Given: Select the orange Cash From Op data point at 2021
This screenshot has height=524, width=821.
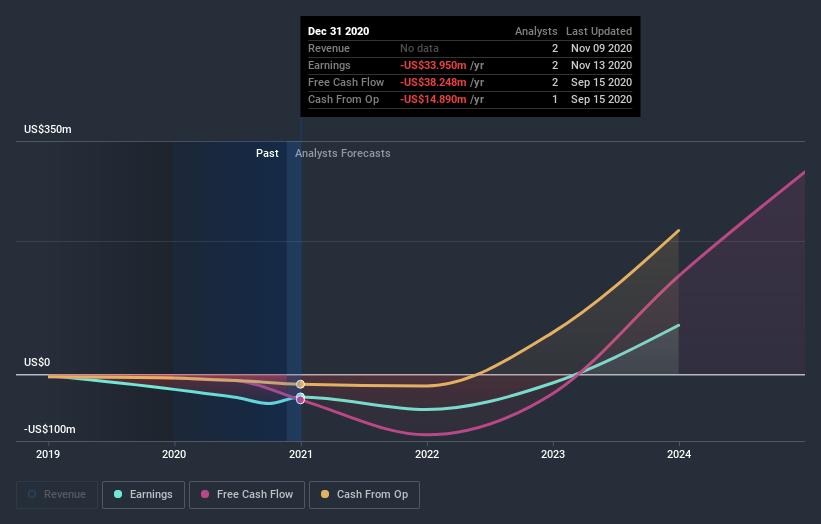Looking at the screenshot, I should coord(301,385).
